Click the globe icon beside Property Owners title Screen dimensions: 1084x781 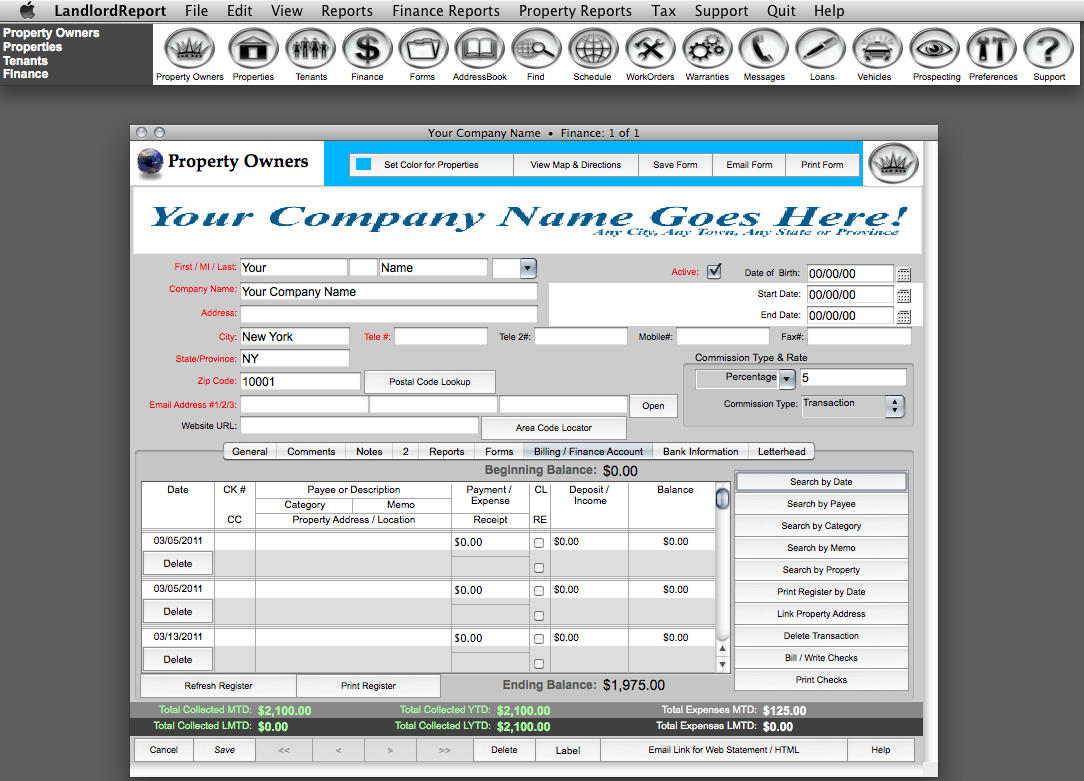pyautogui.click(x=150, y=163)
